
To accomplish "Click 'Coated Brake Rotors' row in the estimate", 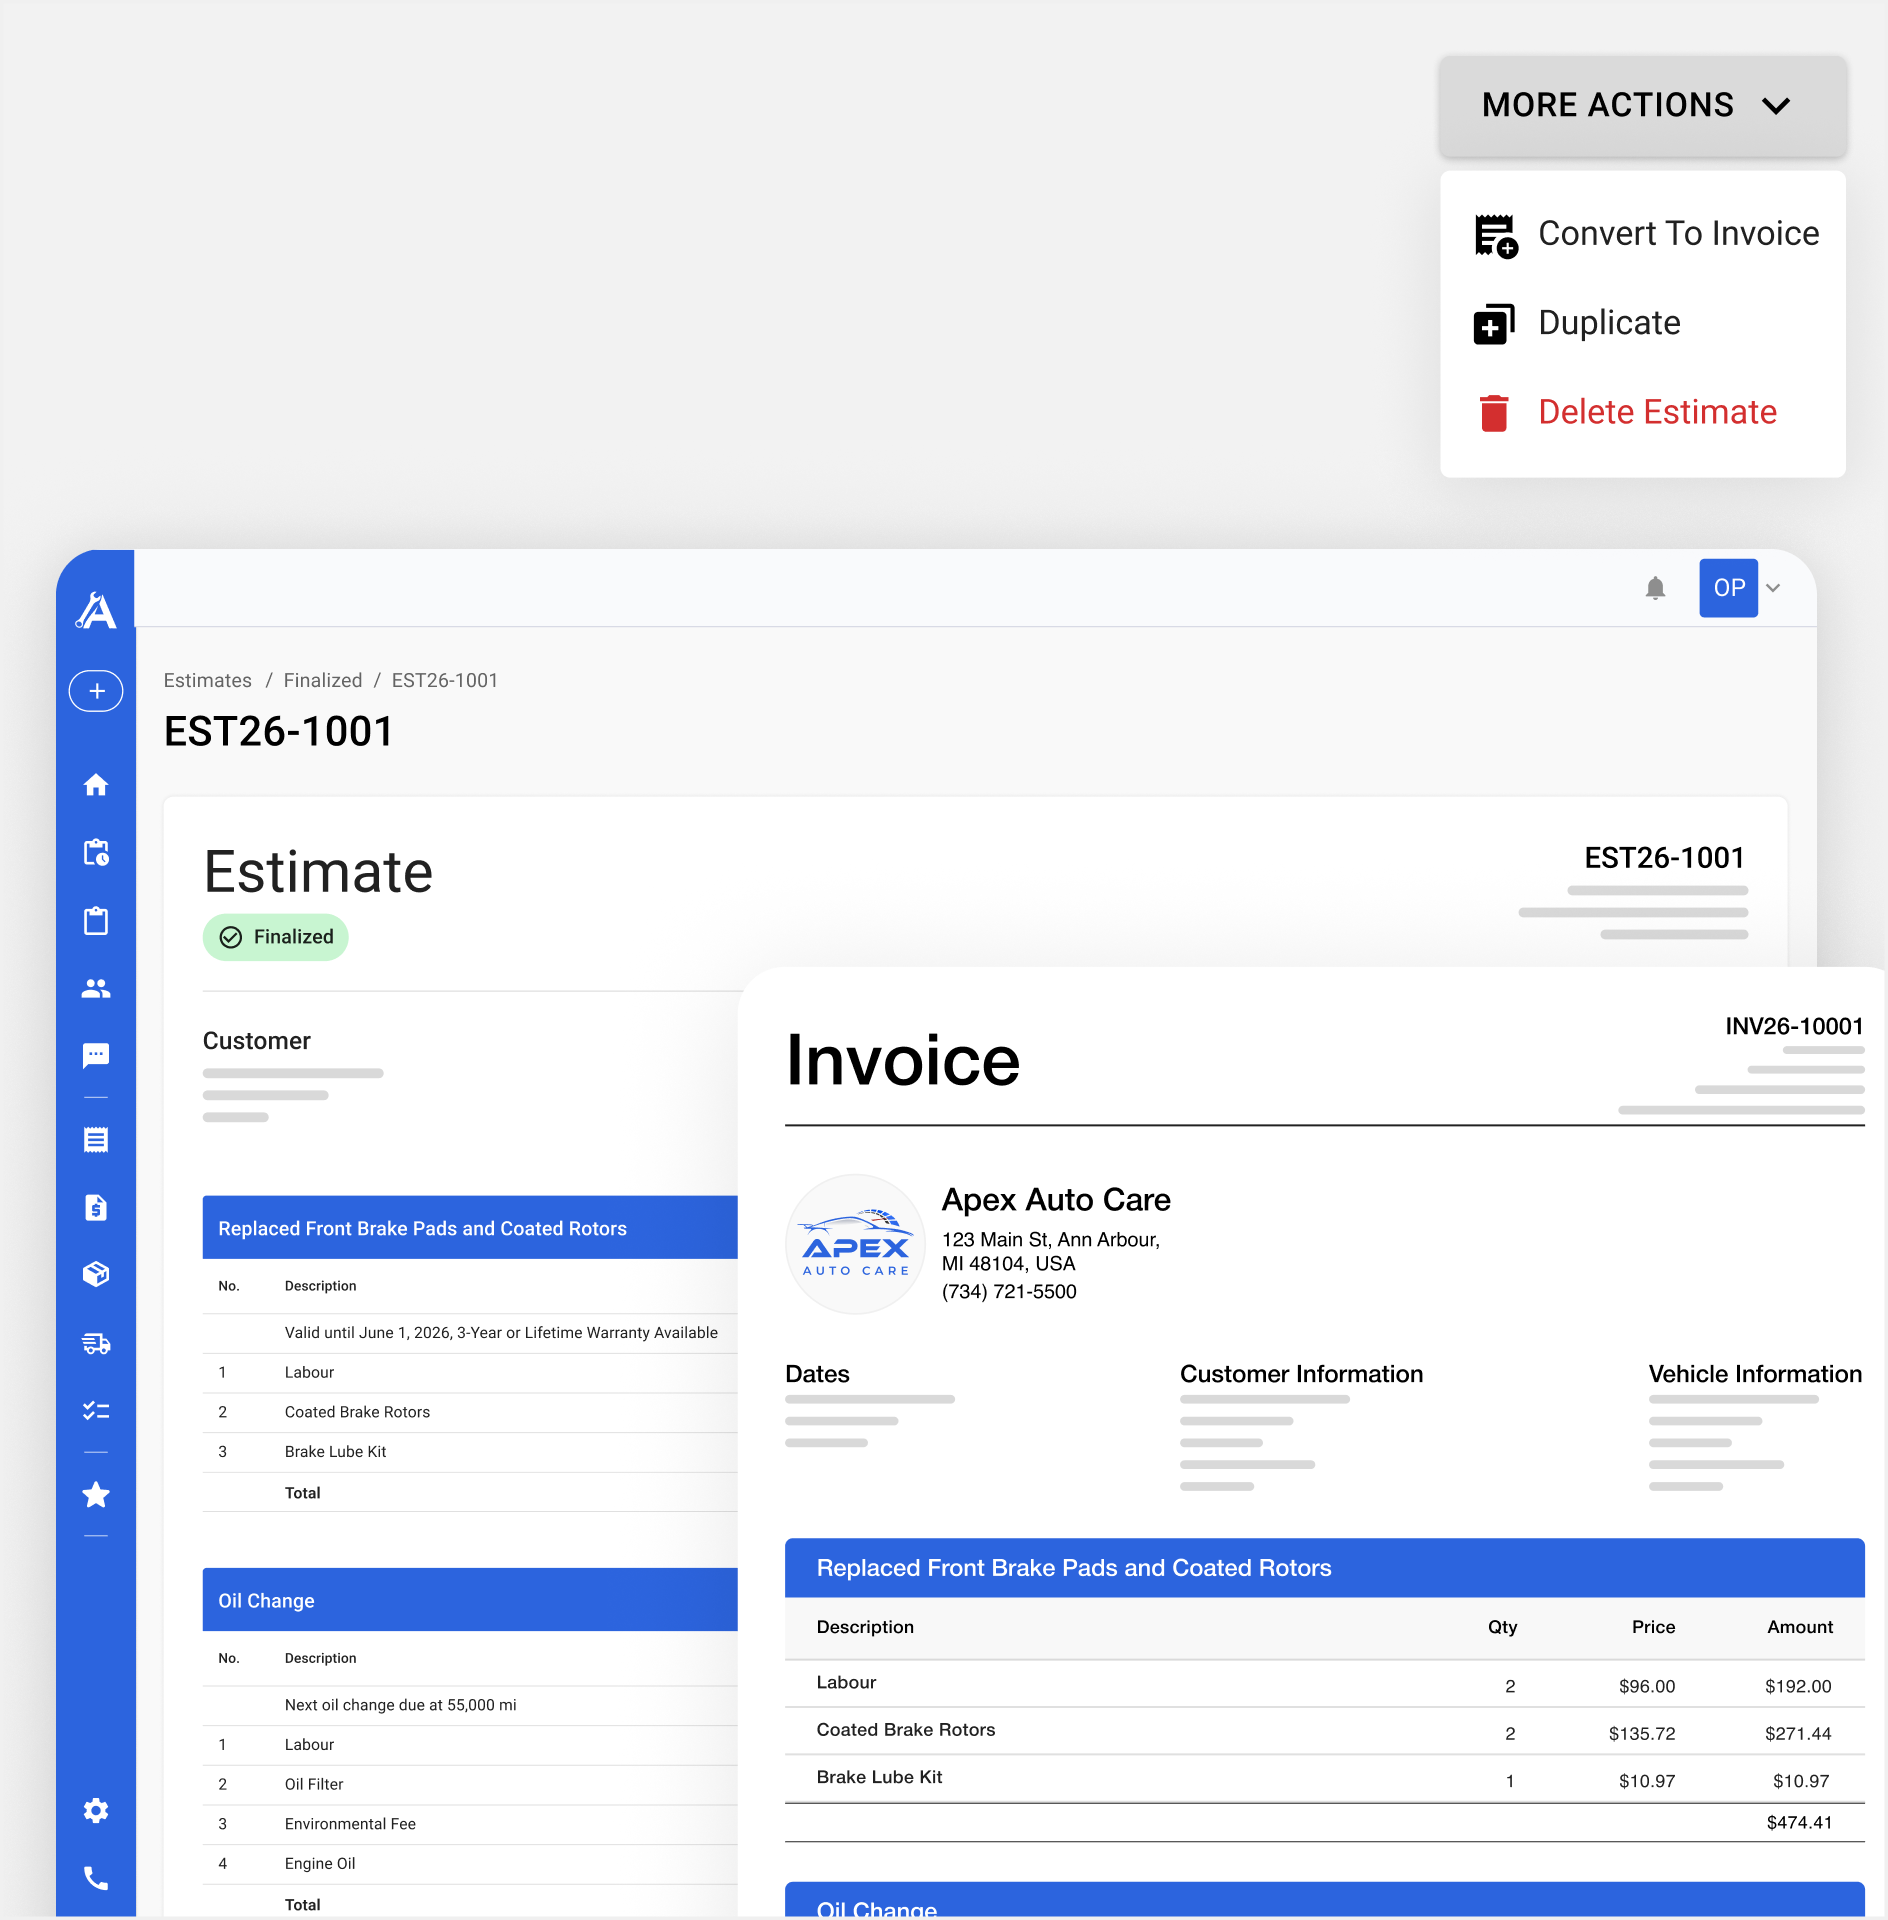I will click(470, 1412).
